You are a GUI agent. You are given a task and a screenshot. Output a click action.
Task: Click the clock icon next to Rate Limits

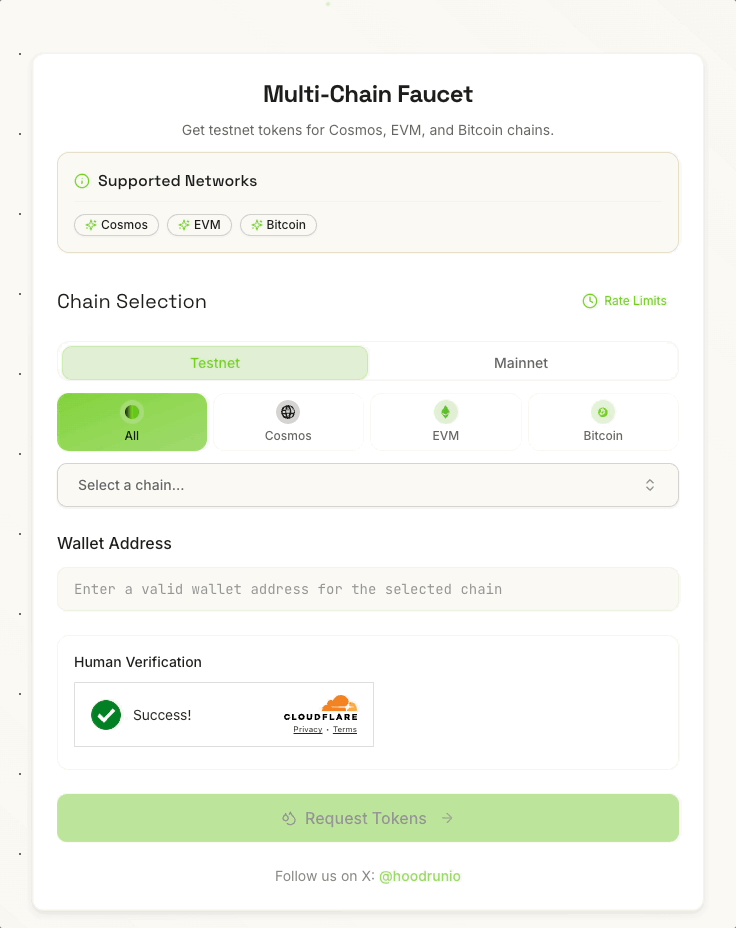point(589,300)
